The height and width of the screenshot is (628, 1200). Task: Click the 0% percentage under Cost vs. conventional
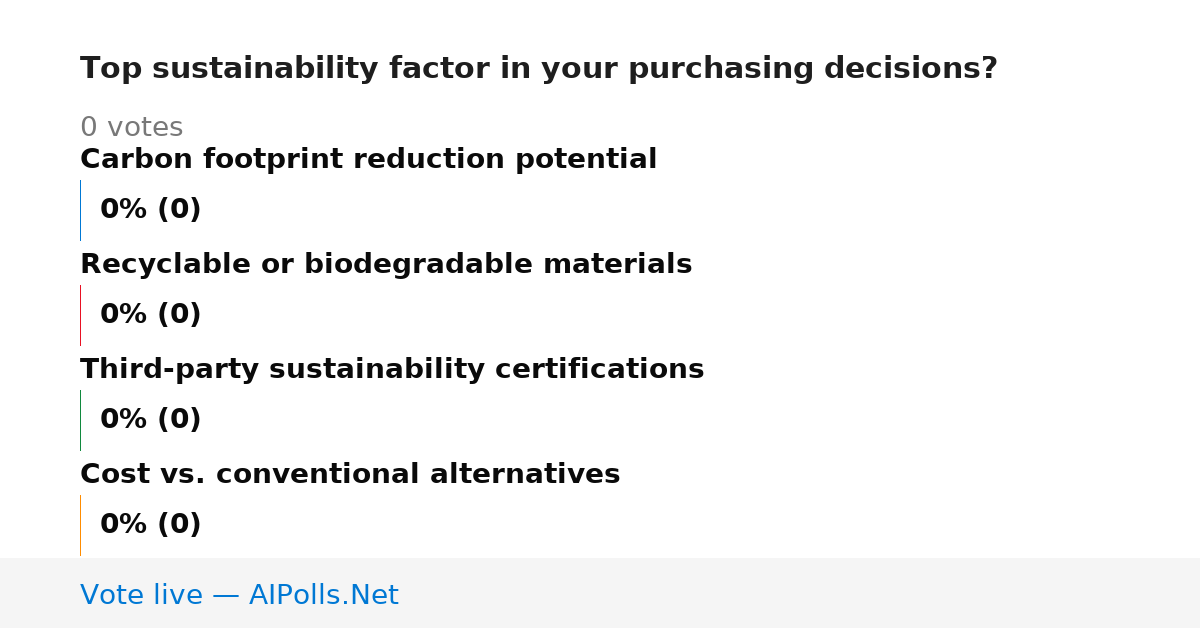(x=124, y=525)
